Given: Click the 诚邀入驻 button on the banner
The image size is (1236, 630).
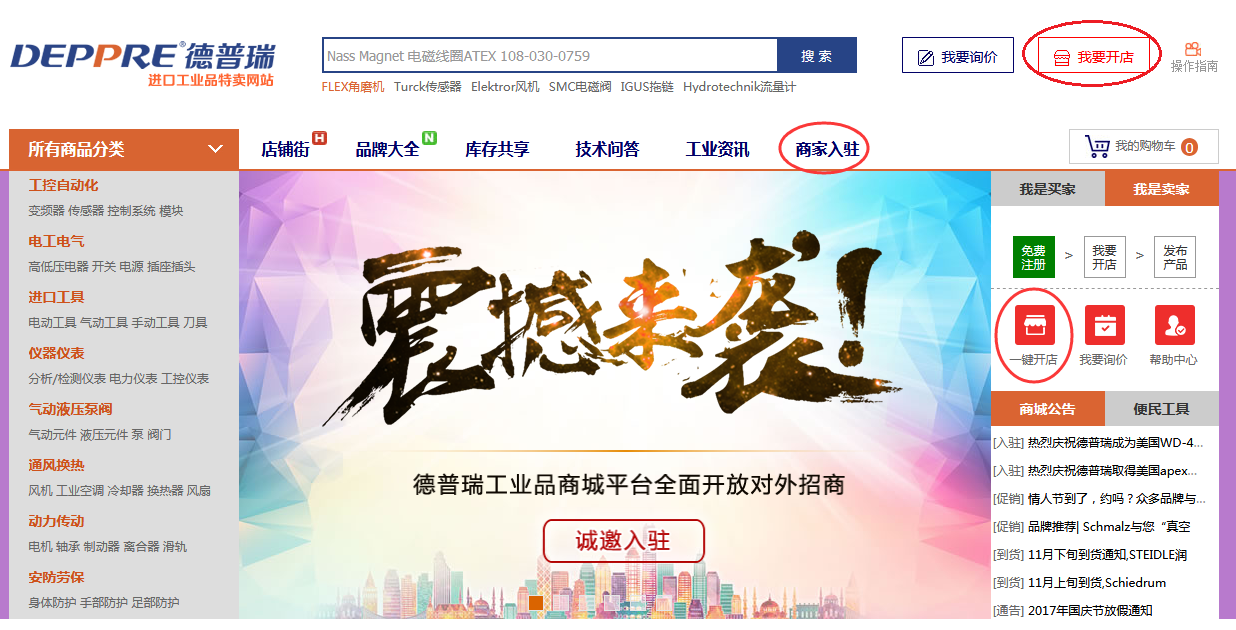Looking at the screenshot, I should pos(622,539).
